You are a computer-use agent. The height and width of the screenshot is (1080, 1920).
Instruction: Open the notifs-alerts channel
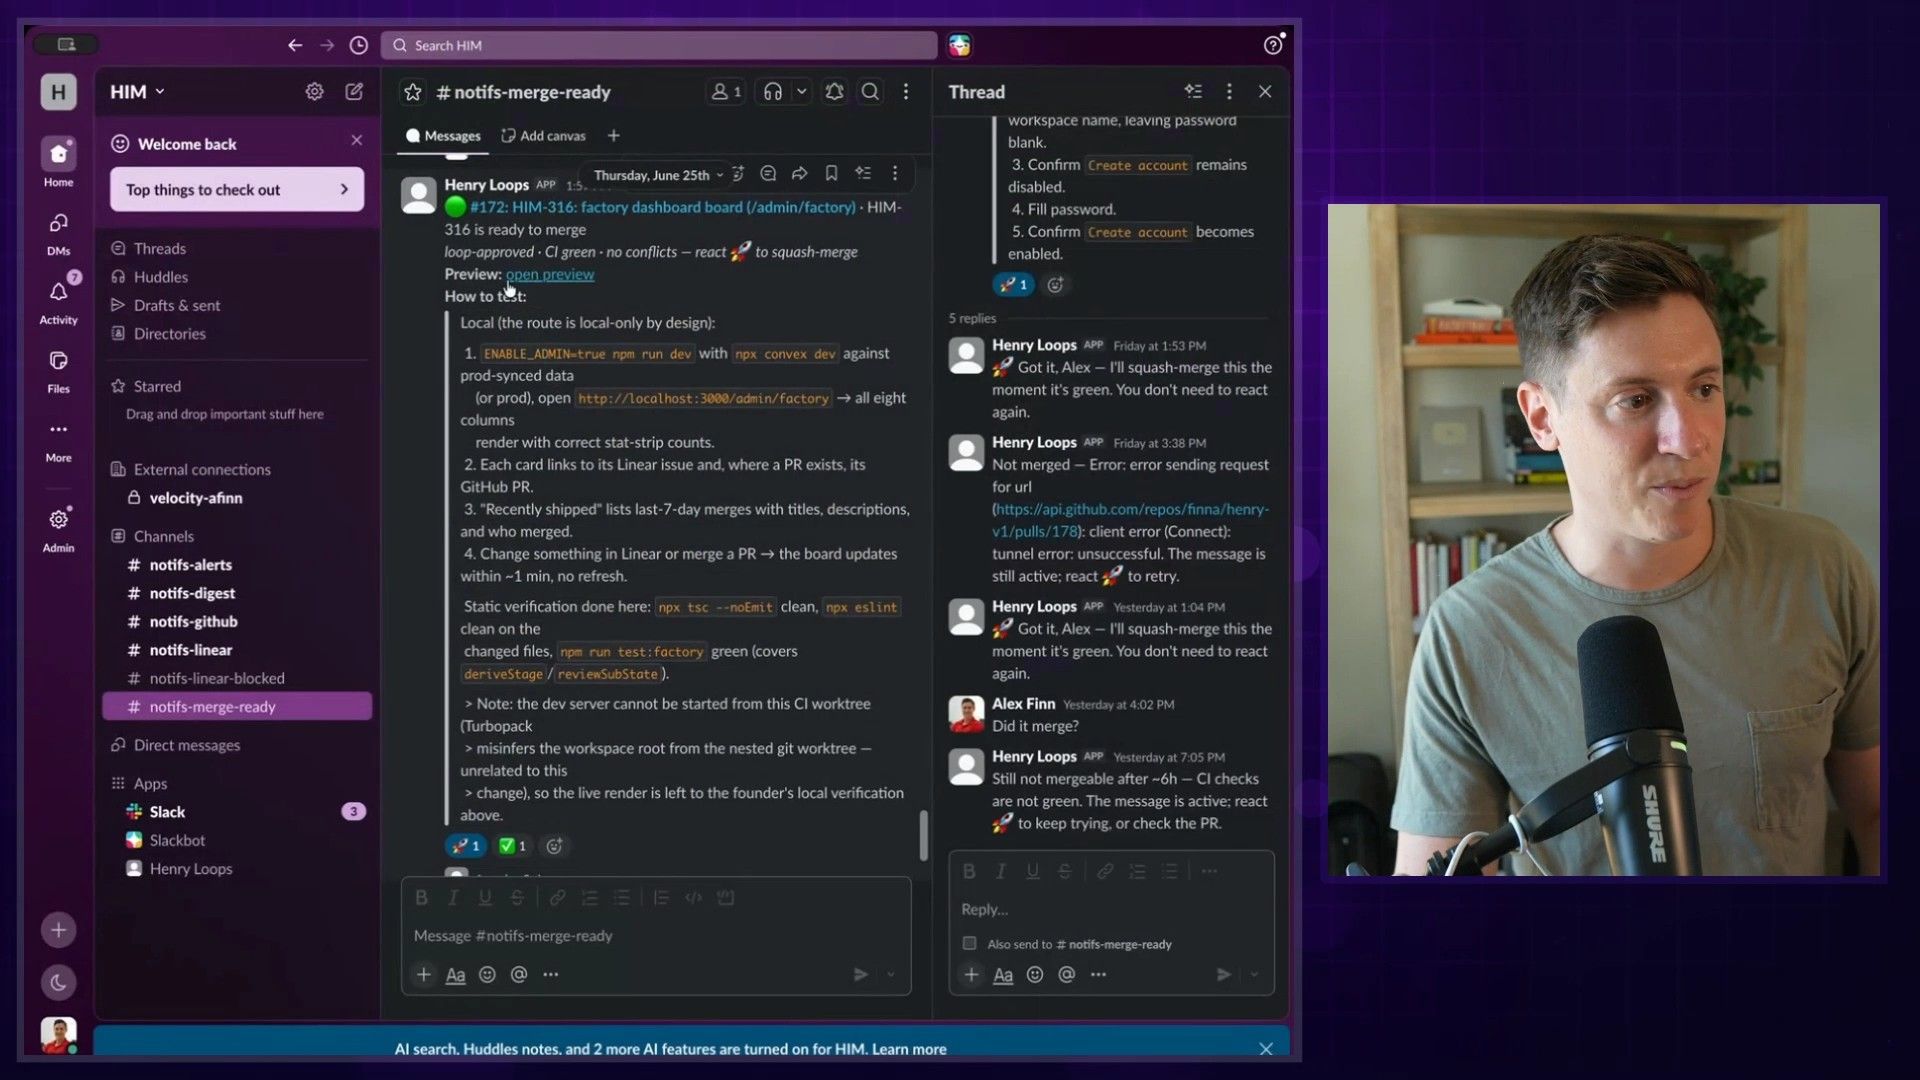(x=190, y=565)
